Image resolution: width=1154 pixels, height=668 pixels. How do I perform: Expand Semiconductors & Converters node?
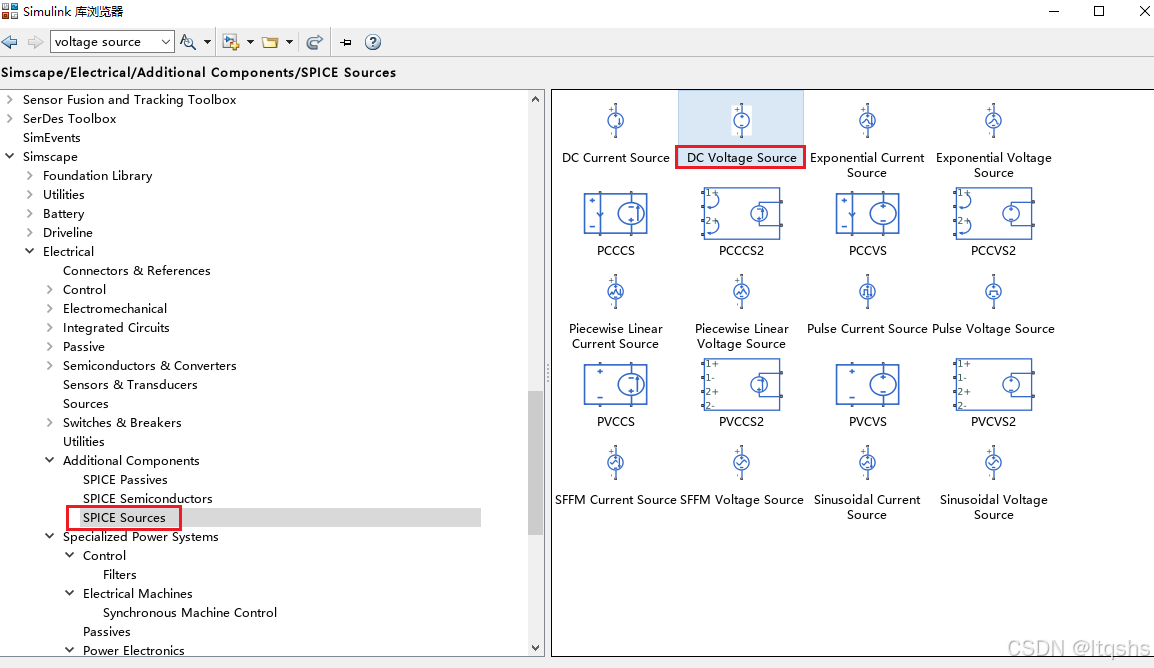click(x=49, y=366)
